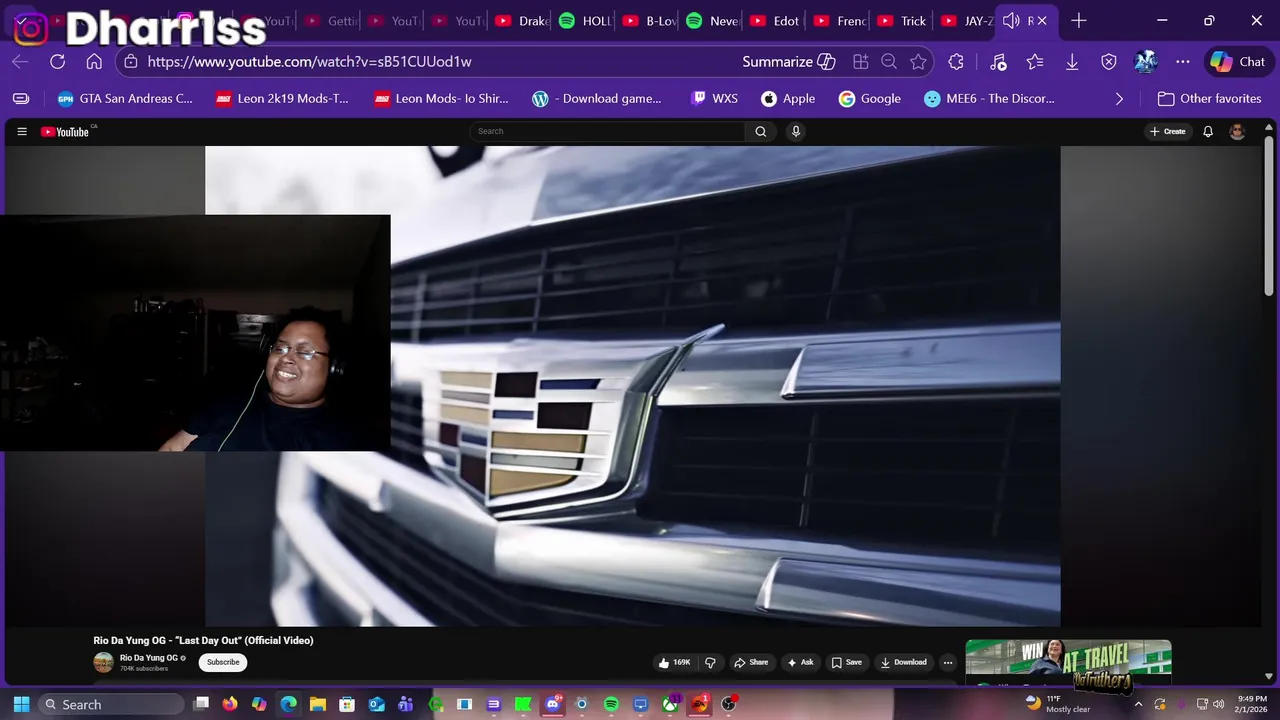Image resolution: width=1280 pixels, height=720 pixels.
Task: Mute the active tab speaker icon
Action: pos(1011,21)
